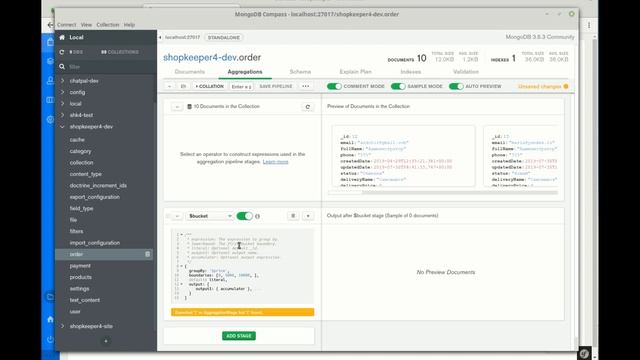640x360 pixels.
Task: Click the home icon beside Local
Action: tap(62, 38)
